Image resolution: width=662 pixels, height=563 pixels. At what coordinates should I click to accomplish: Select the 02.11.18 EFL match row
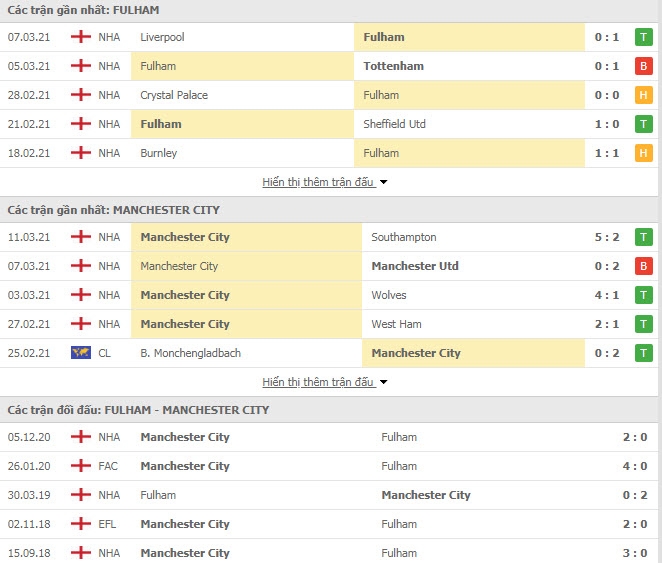(x=330, y=524)
